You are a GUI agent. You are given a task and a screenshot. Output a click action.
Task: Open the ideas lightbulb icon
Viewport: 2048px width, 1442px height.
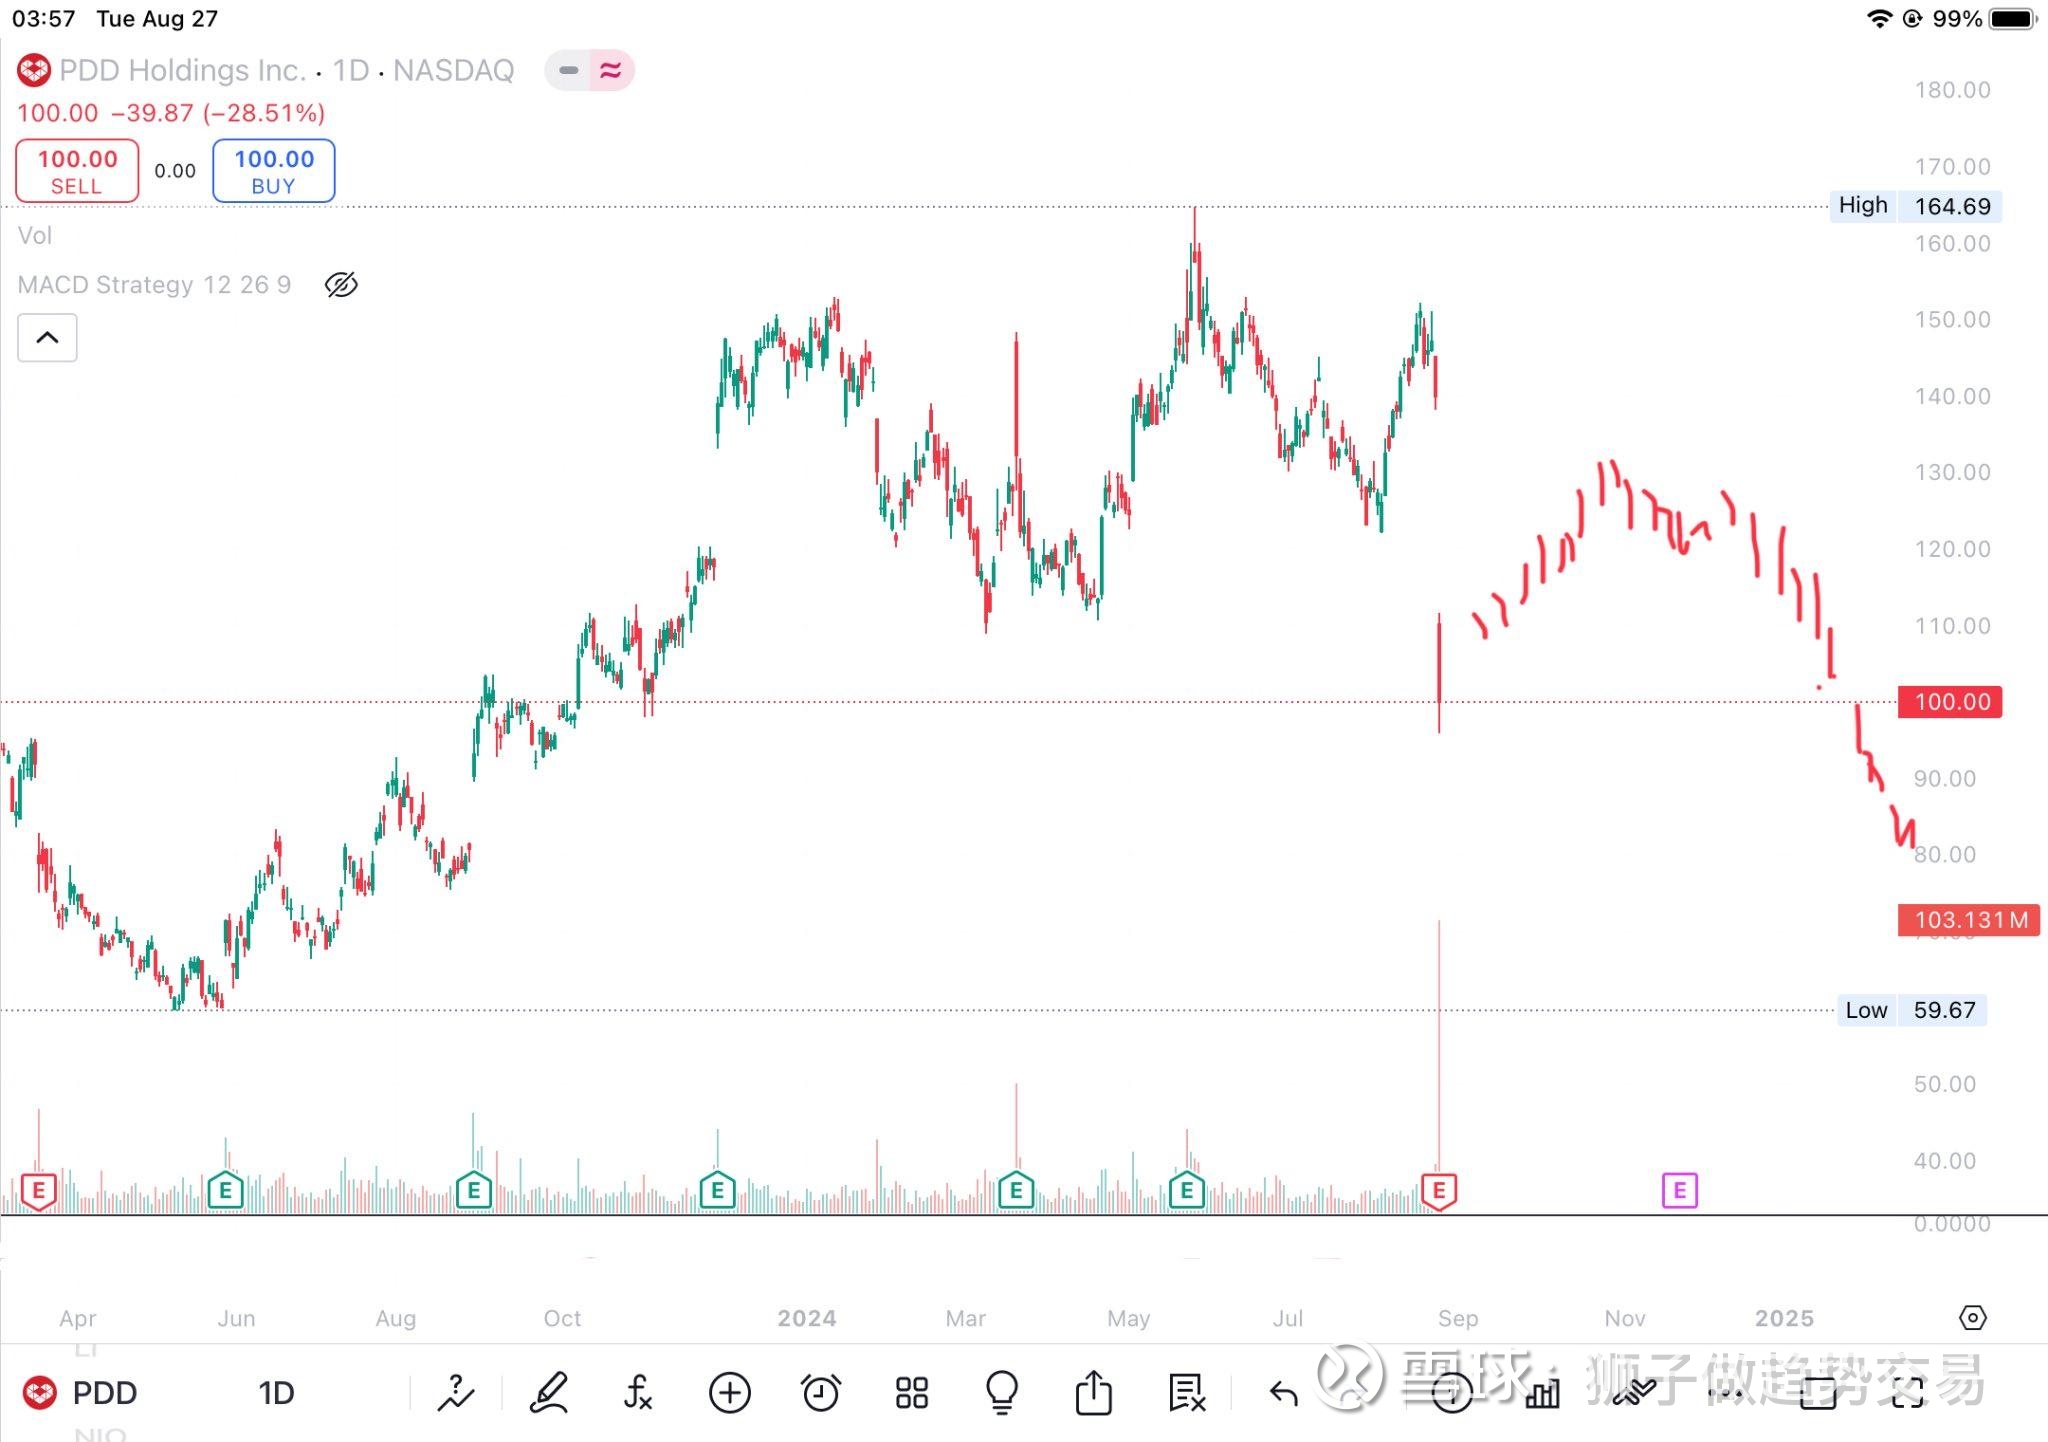click(x=1001, y=1392)
